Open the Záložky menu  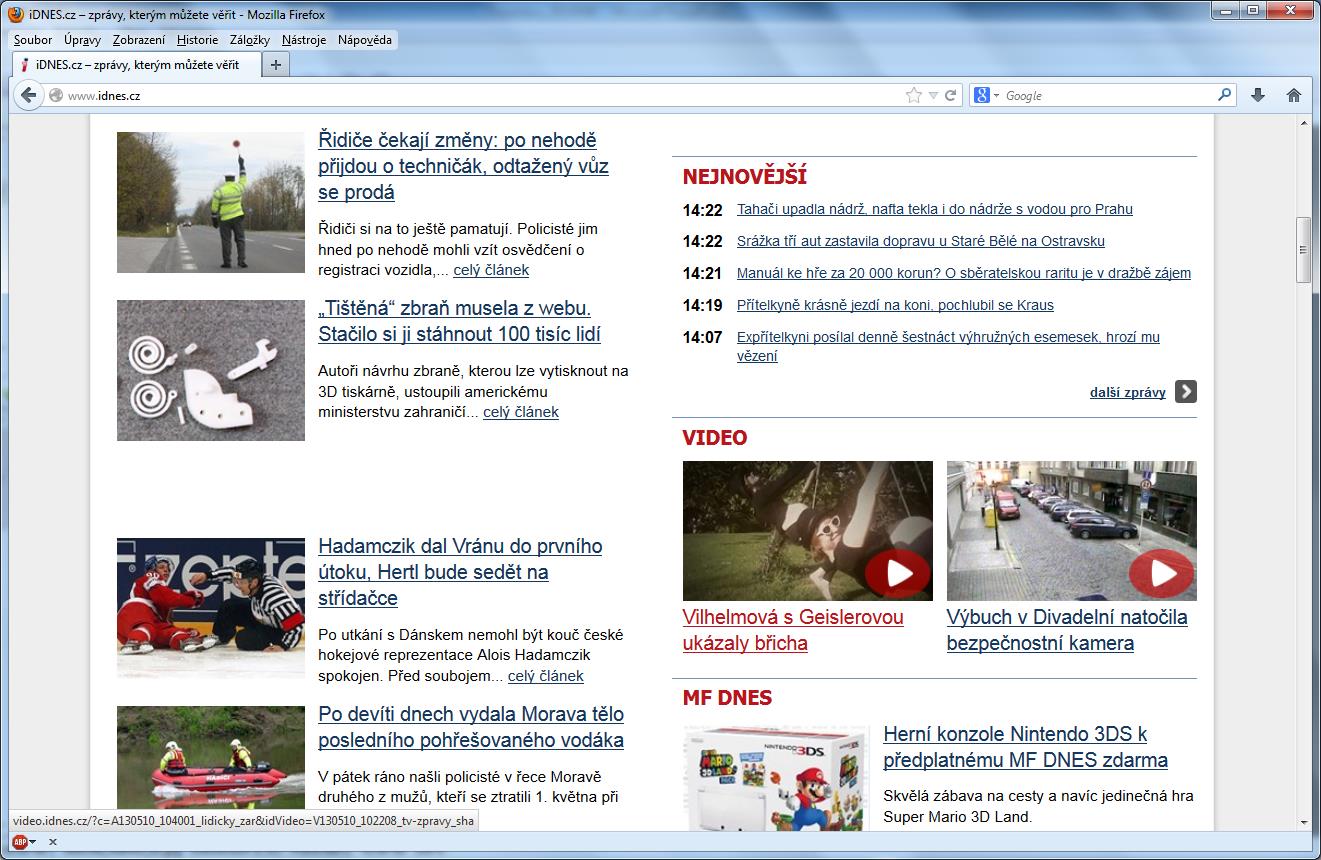(250, 40)
